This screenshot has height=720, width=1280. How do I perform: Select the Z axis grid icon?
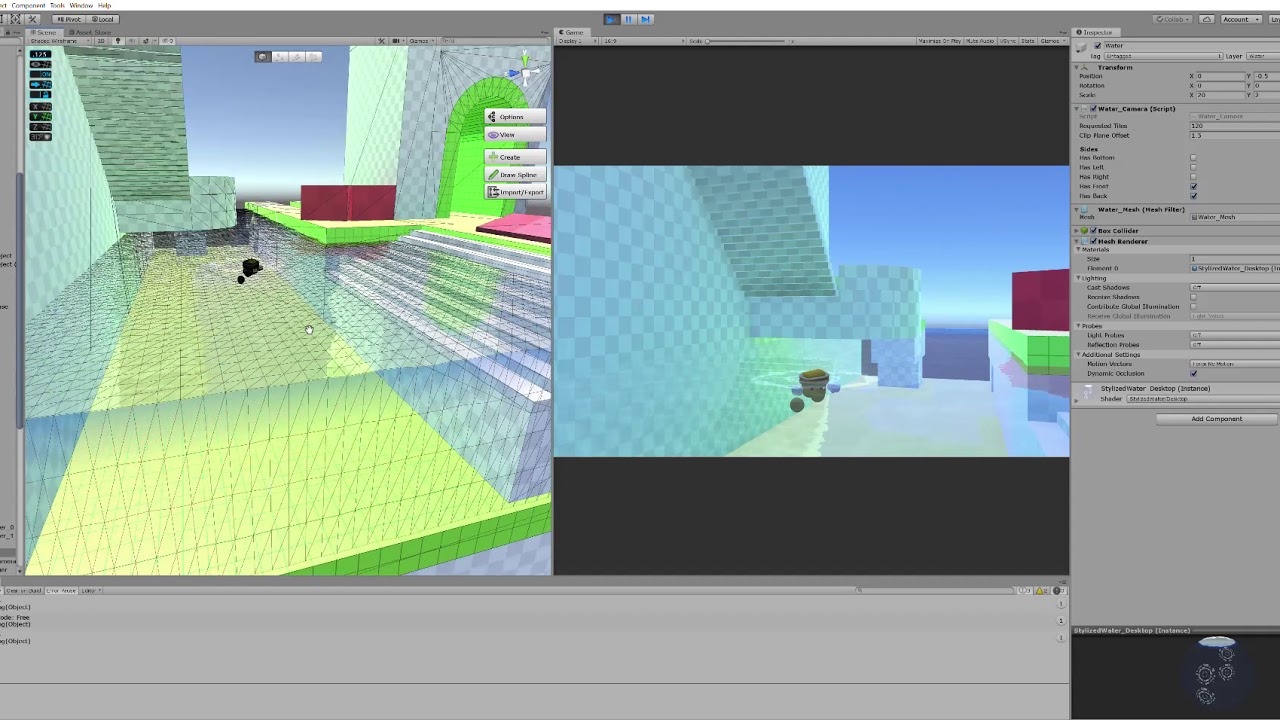click(40, 127)
